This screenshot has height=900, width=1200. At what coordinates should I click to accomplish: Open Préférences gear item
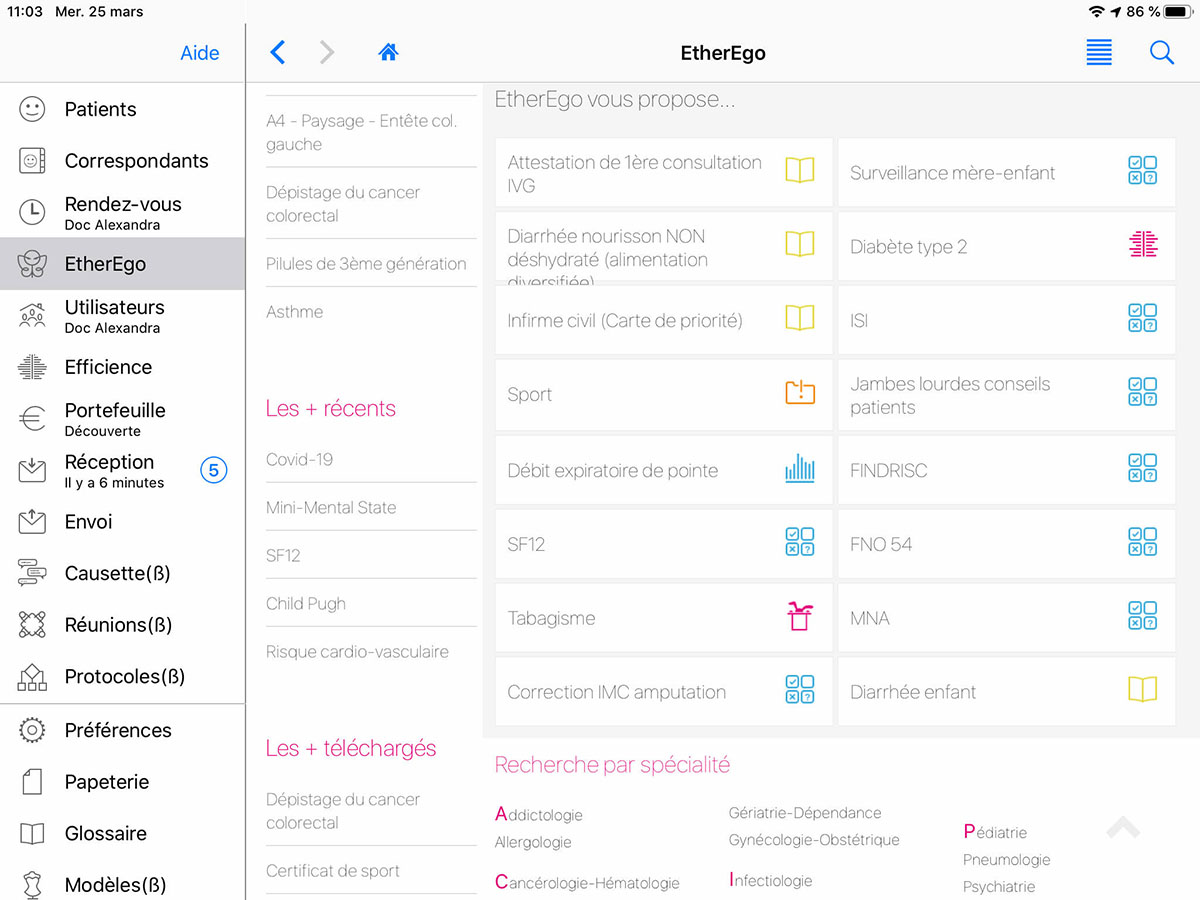(x=117, y=730)
